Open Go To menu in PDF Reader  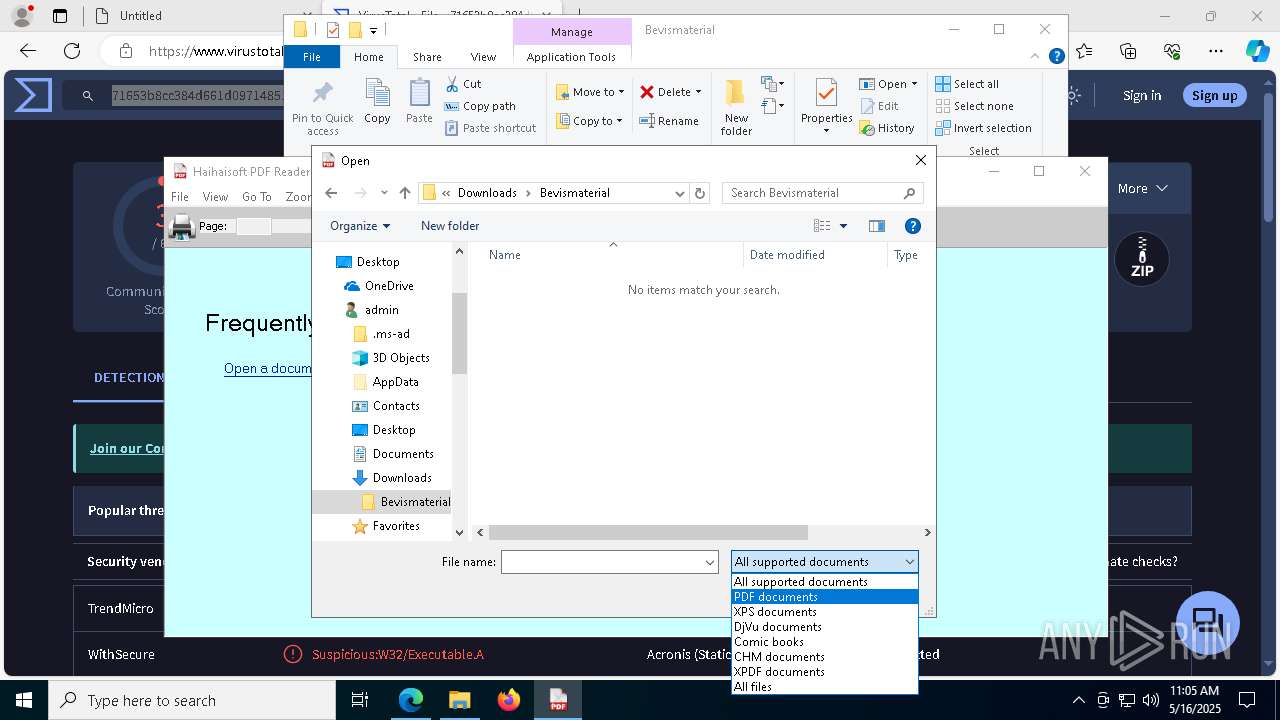coord(256,197)
